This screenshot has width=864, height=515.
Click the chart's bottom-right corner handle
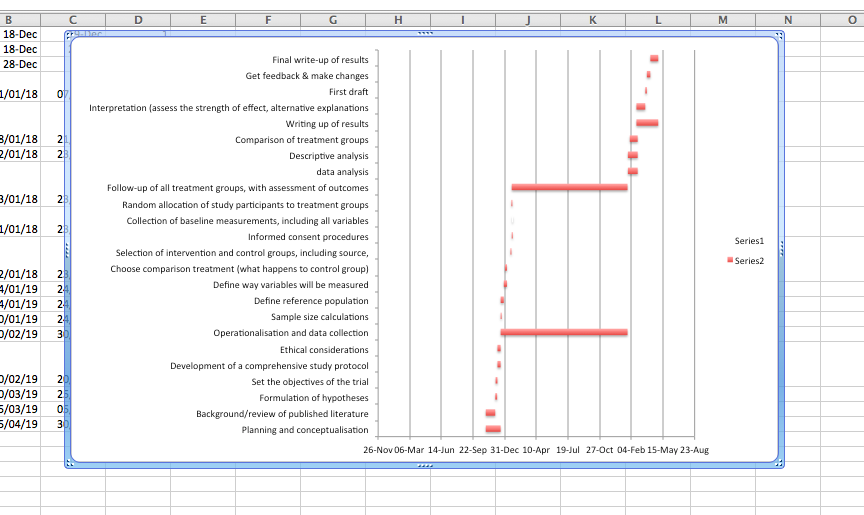[780, 463]
